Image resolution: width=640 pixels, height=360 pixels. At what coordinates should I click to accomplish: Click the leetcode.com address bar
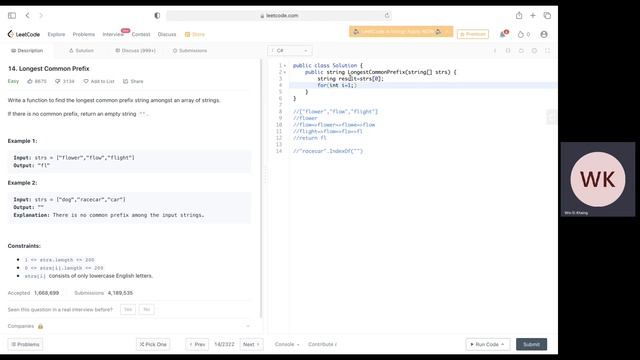(279, 16)
